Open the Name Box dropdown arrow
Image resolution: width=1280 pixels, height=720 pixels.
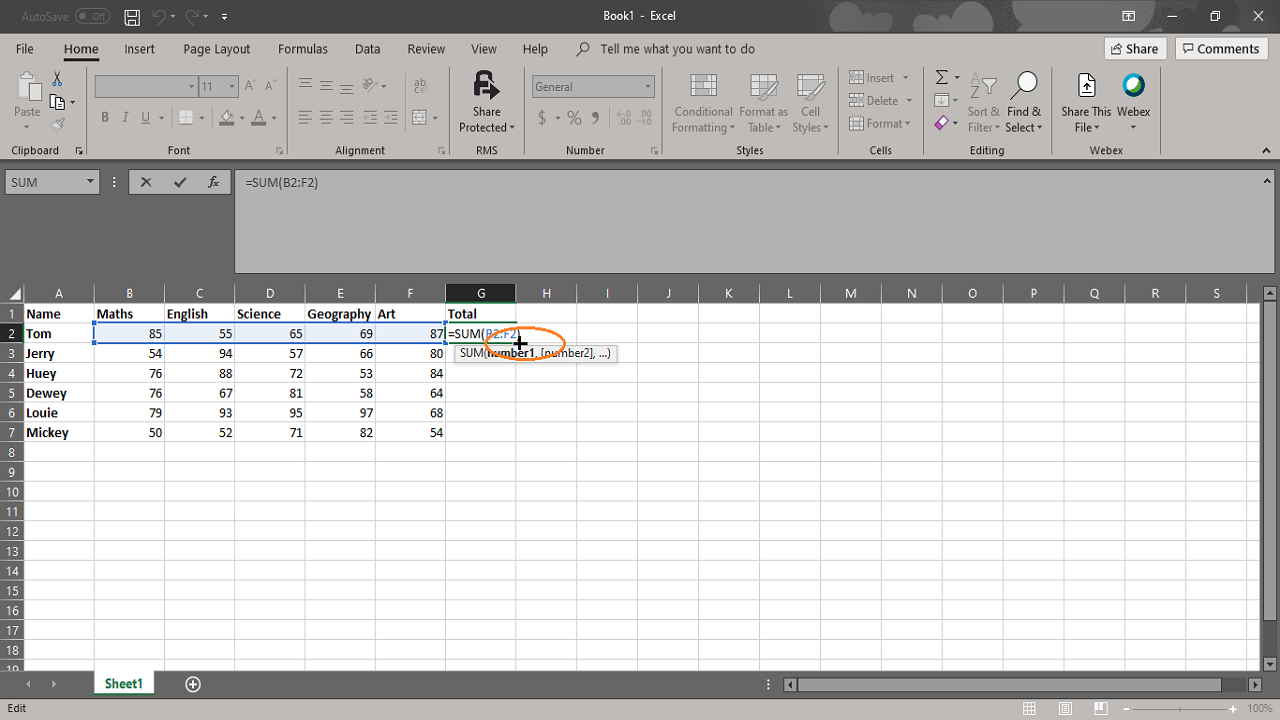click(x=90, y=182)
